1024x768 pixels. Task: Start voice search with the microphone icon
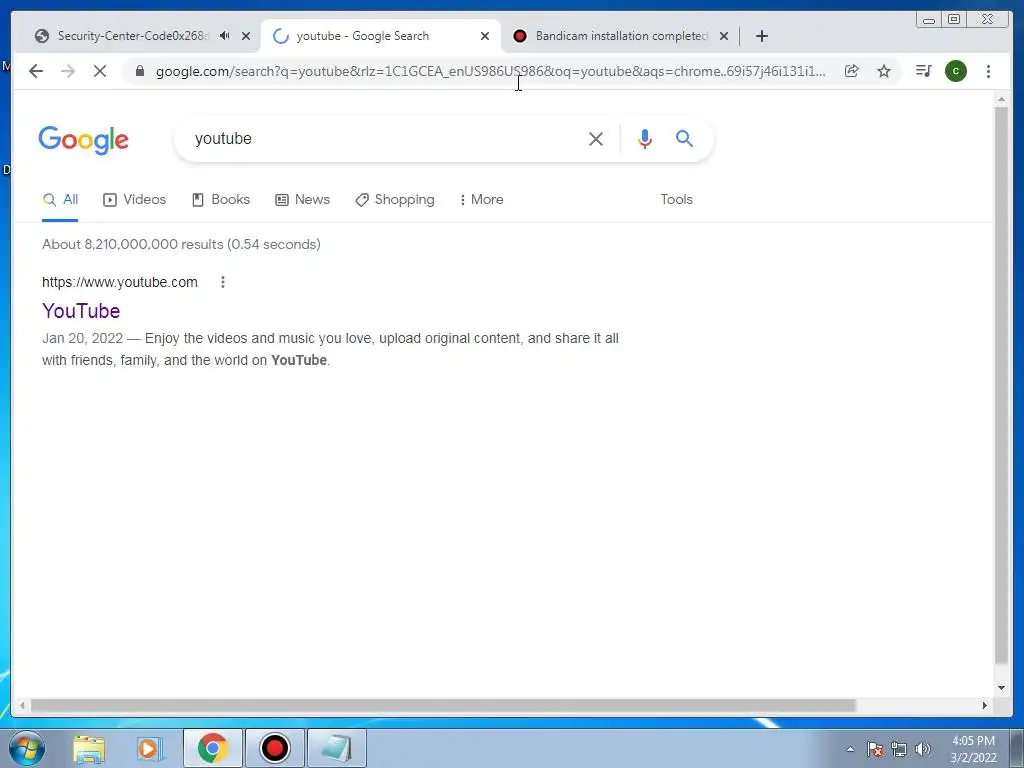(645, 138)
